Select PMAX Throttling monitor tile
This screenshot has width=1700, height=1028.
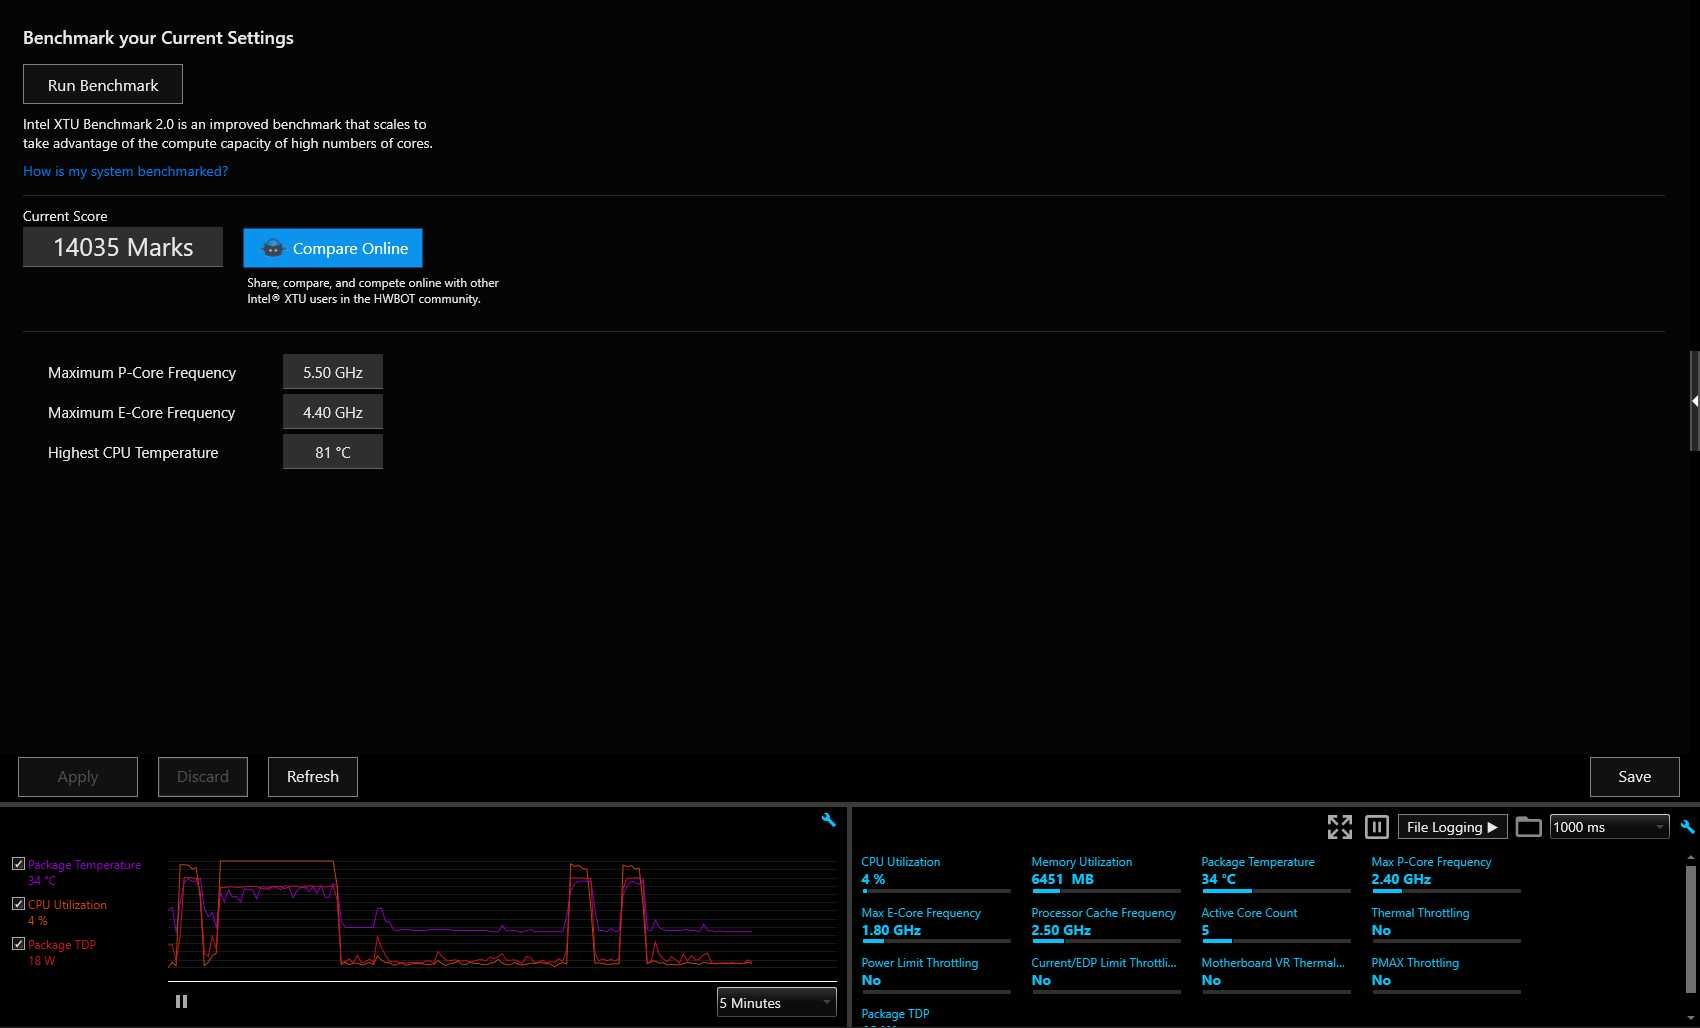point(1446,974)
